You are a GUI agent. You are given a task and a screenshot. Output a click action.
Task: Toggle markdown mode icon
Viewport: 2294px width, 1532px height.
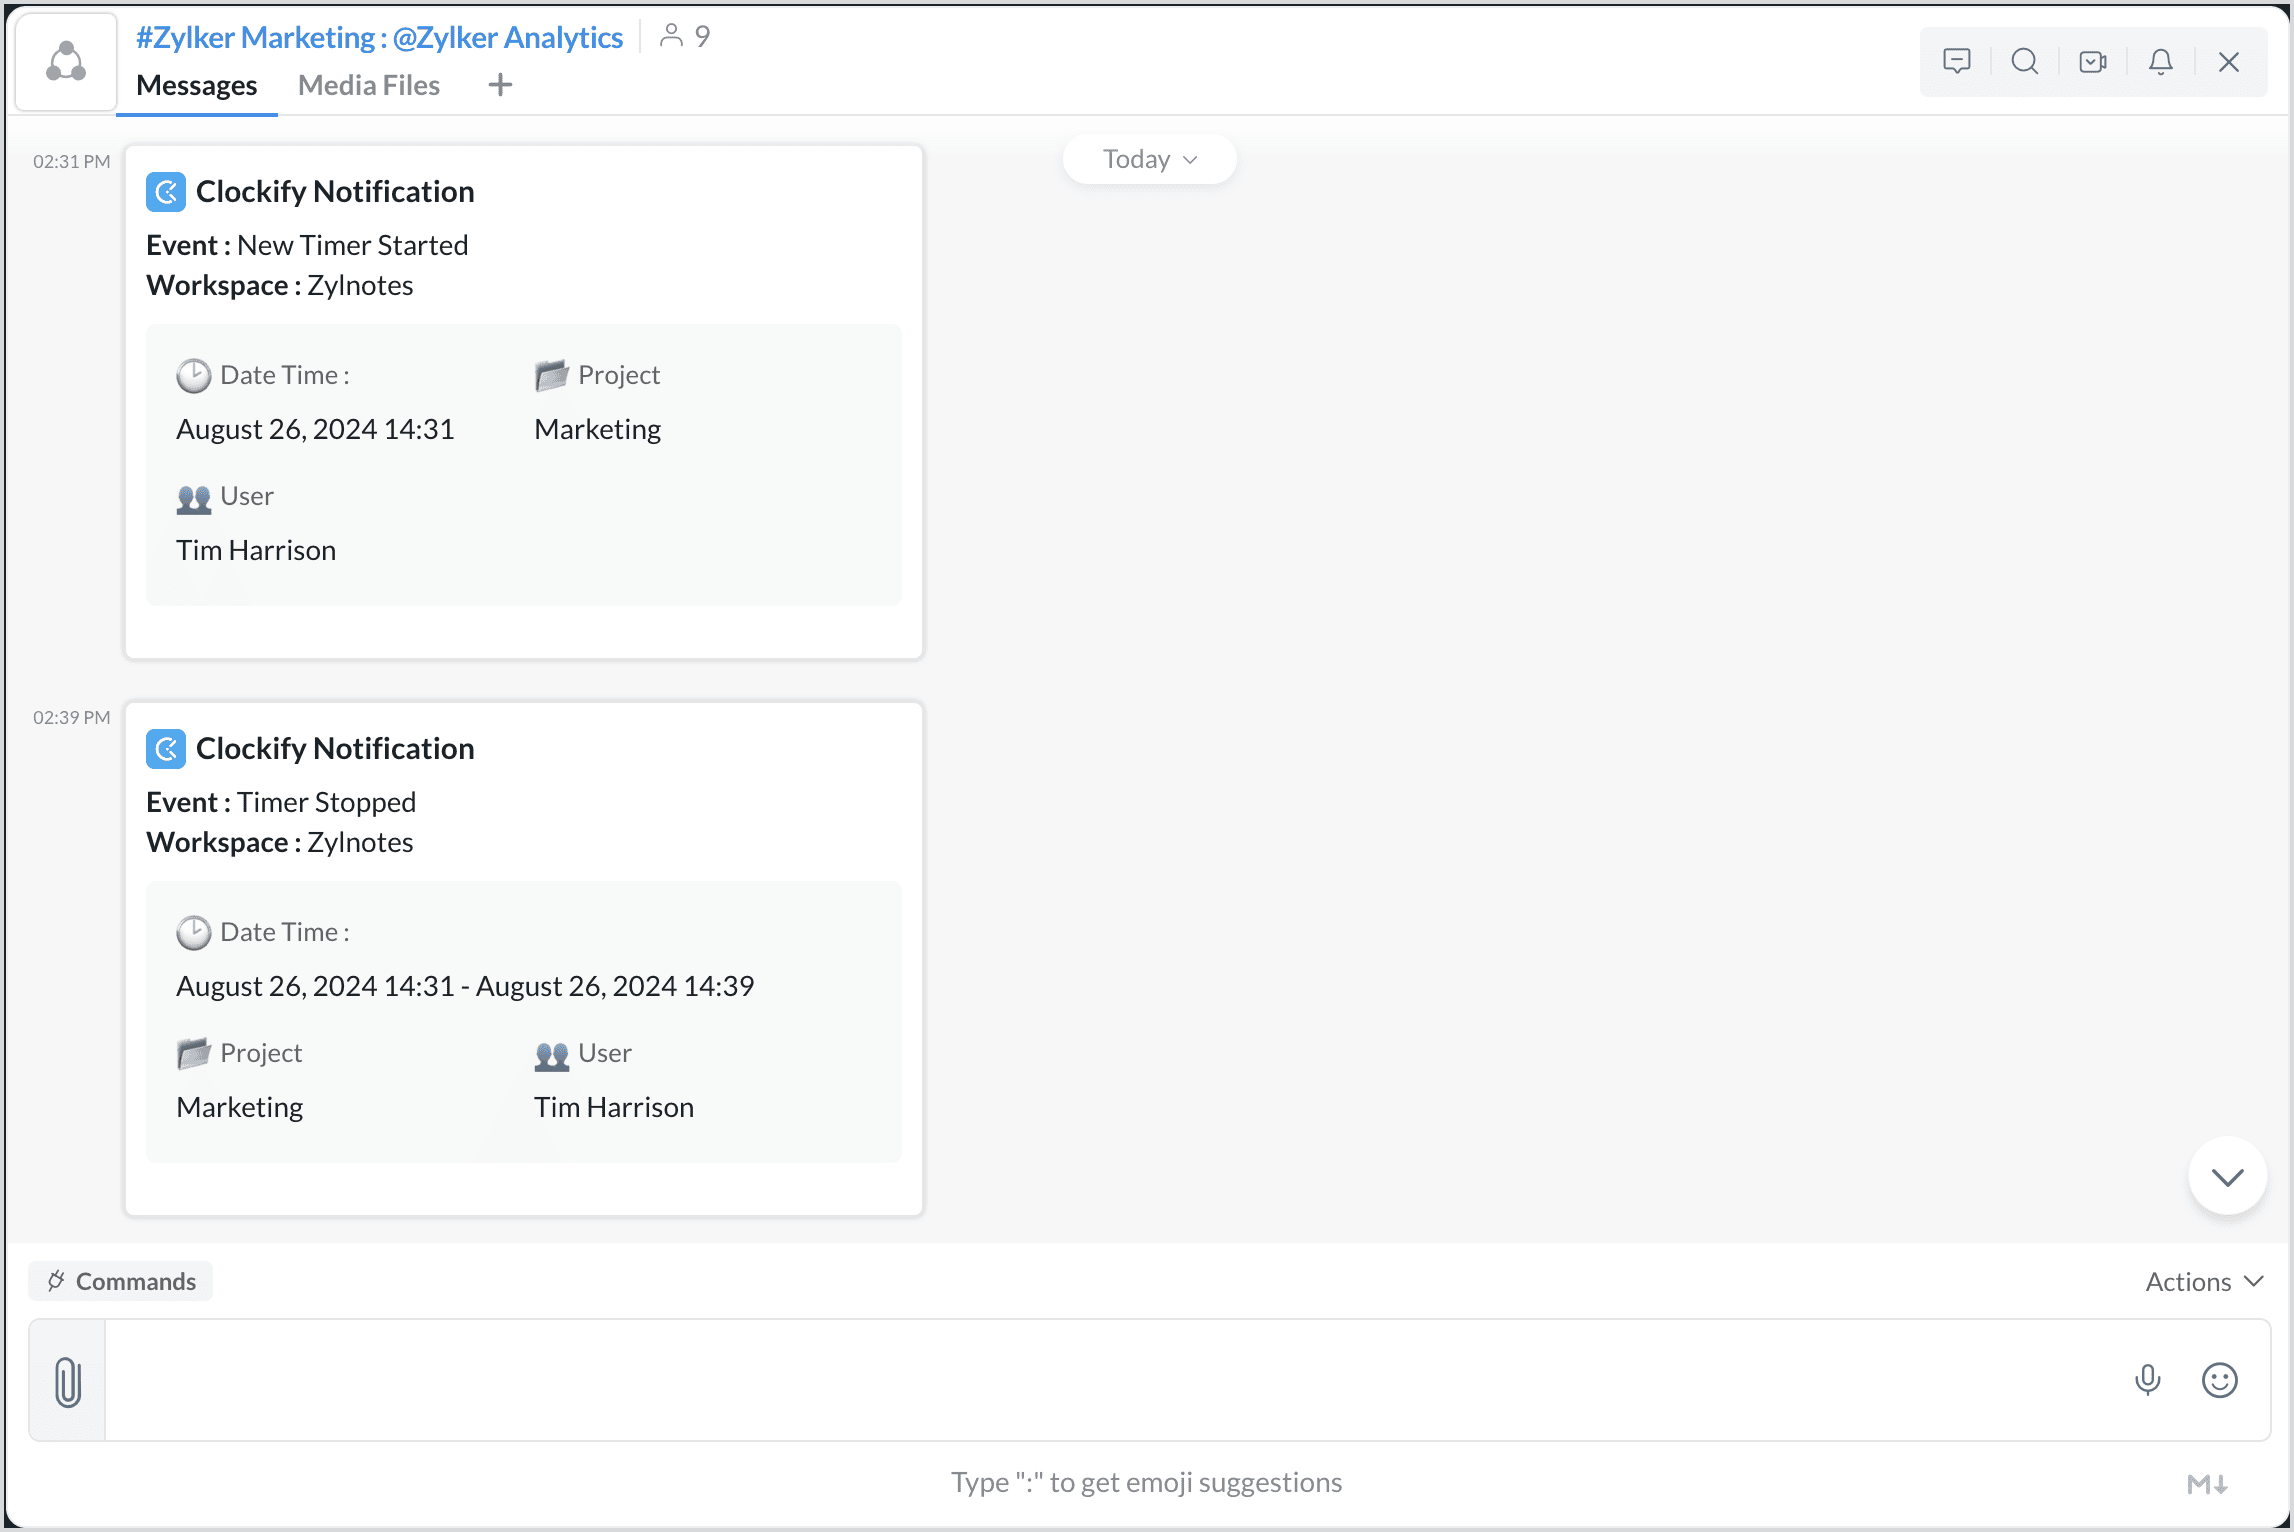pos(2206,1484)
